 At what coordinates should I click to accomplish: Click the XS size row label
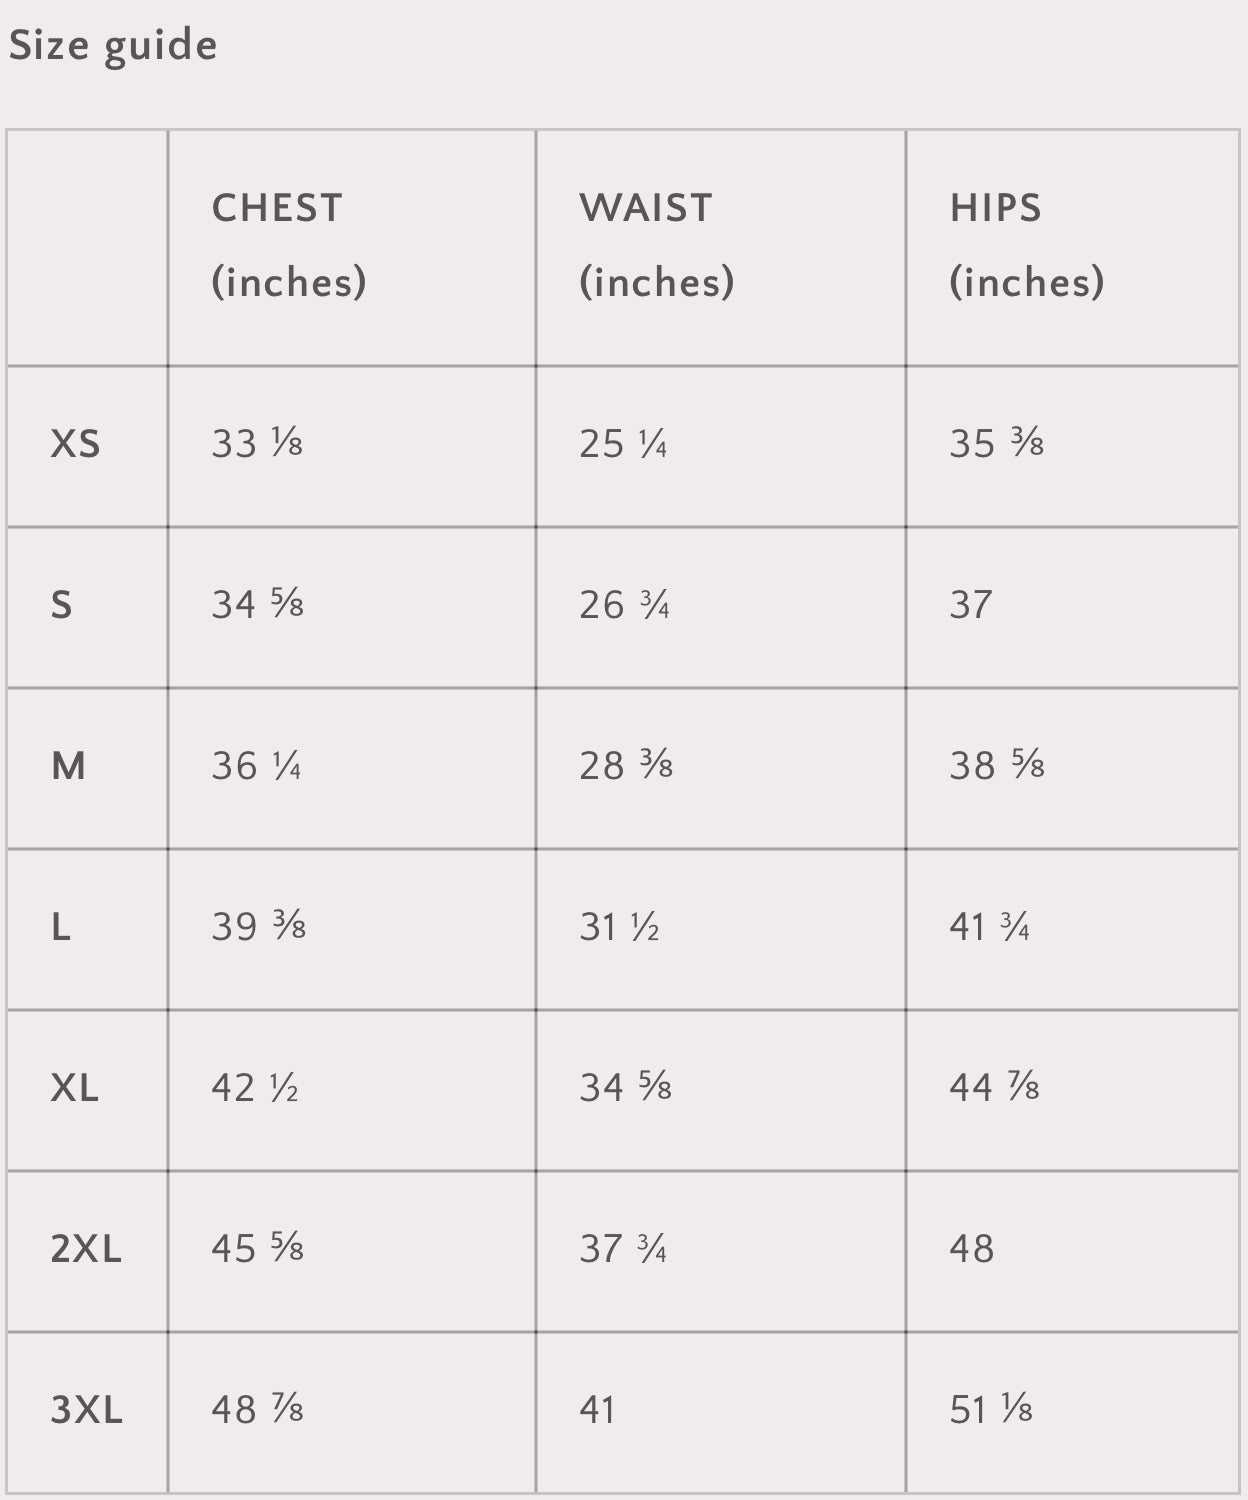coord(76,444)
